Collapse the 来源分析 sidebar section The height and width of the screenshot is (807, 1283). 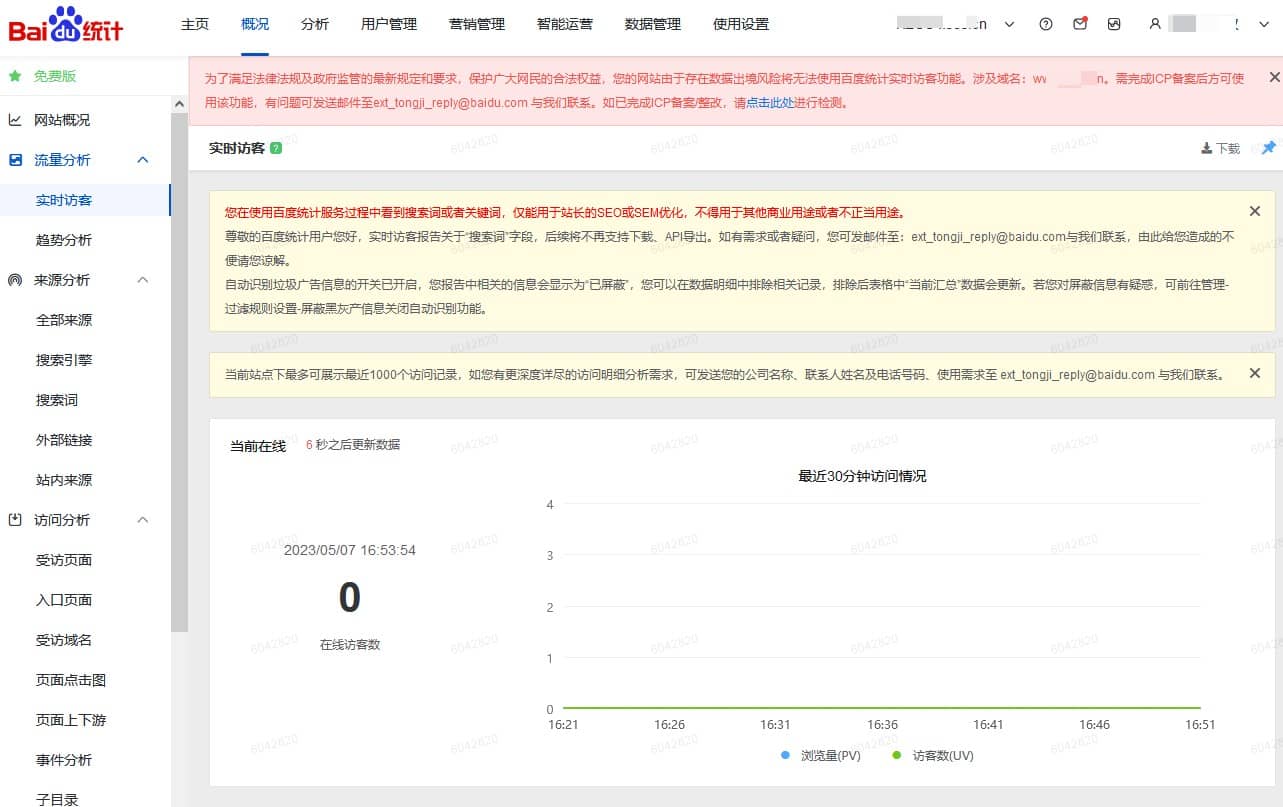tap(143, 280)
